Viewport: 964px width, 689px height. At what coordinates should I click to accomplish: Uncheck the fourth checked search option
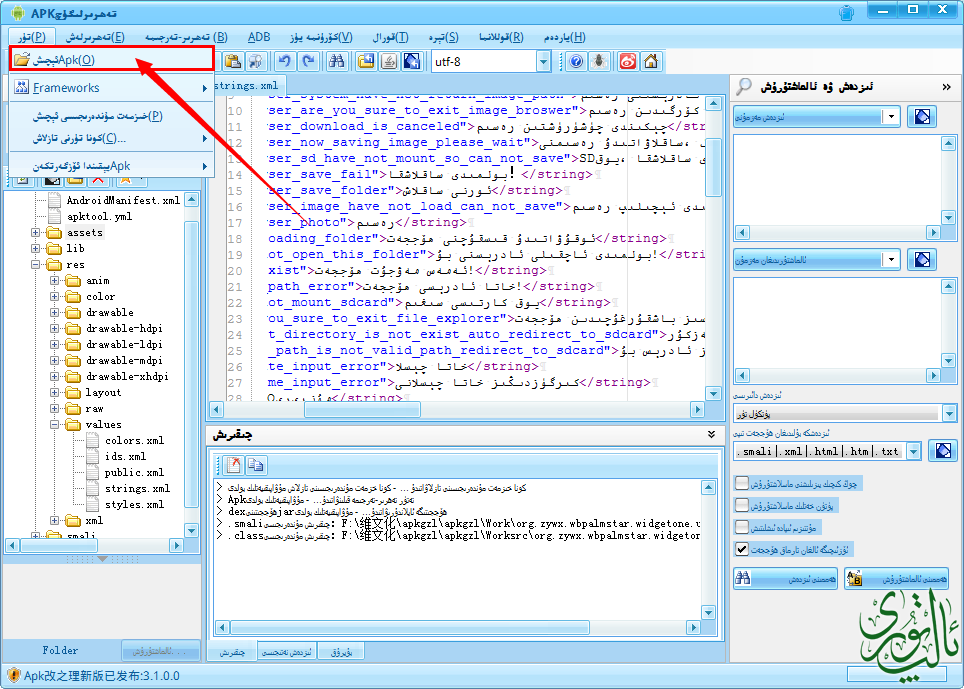(x=742, y=549)
